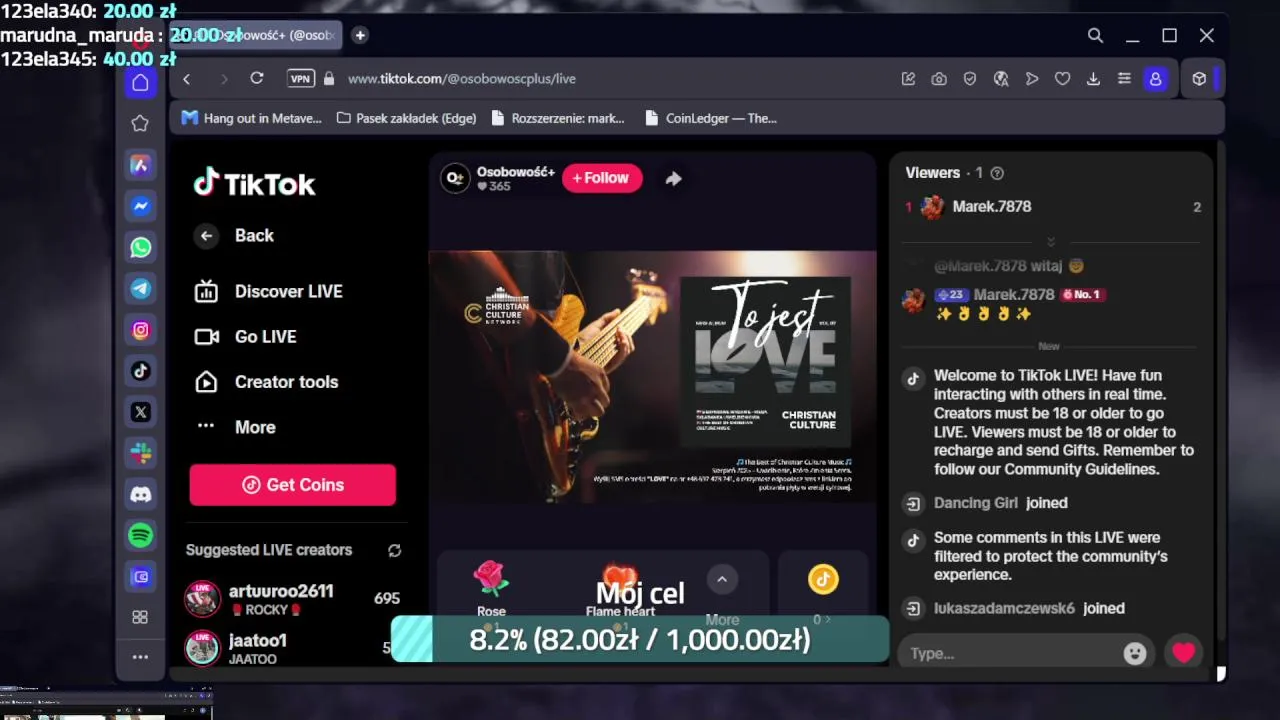The width and height of the screenshot is (1280, 720).
Task: Open viewer Marek.7878 in ranking
Action: pos(1052,207)
